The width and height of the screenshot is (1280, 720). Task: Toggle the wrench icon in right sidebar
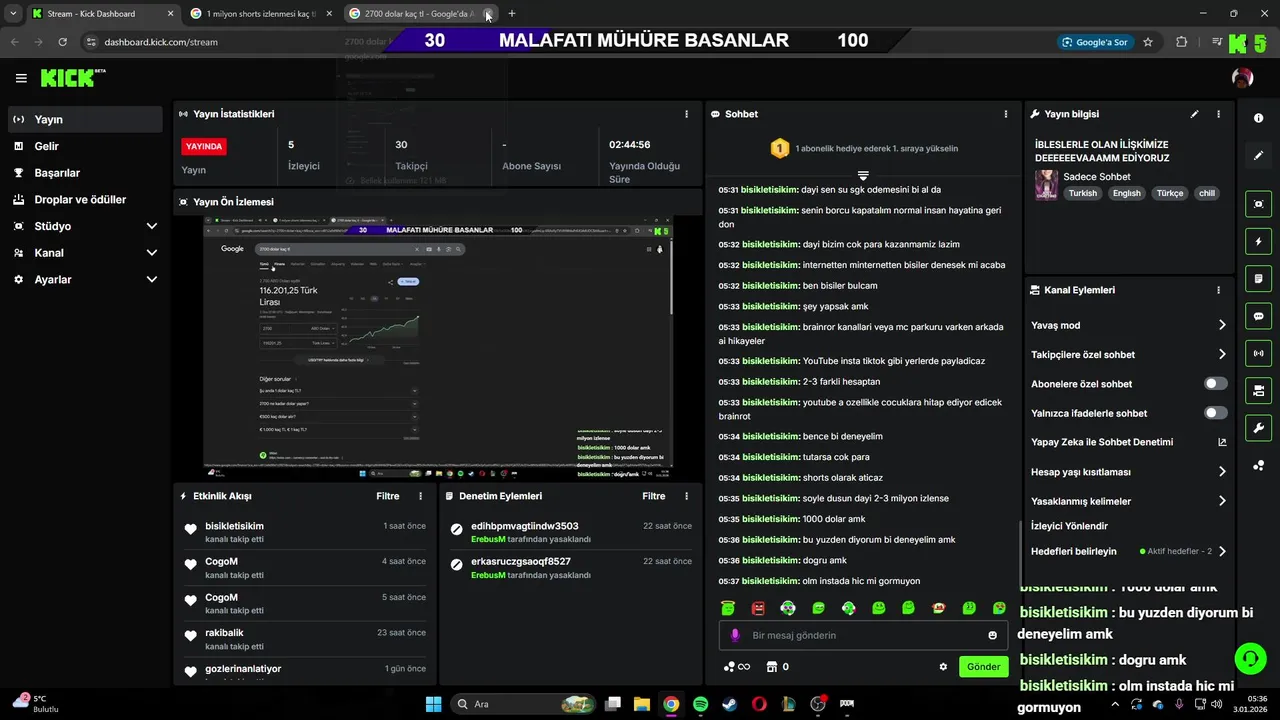click(1258, 428)
